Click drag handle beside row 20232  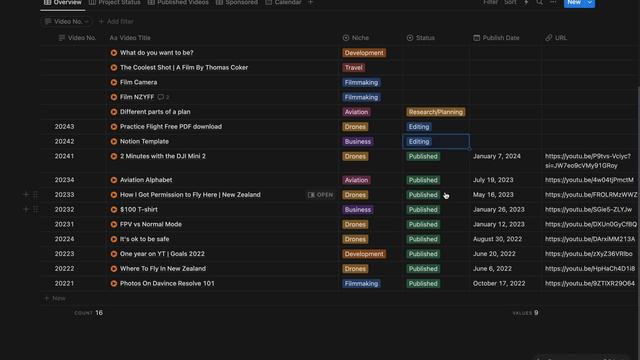click(36, 209)
